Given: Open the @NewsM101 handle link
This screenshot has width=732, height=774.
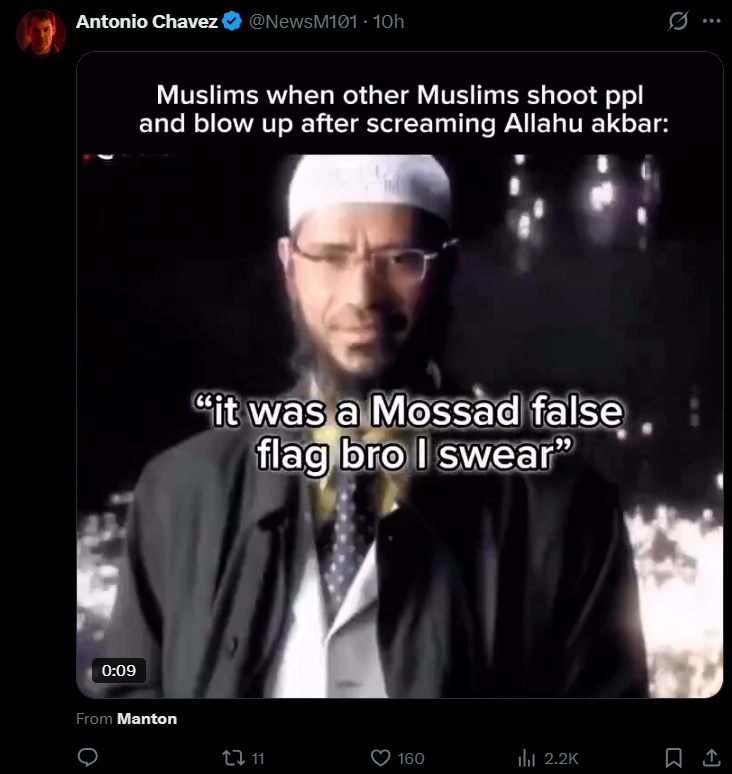Looking at the screenshot, I should pyautogui.click(x=303, y=22).
